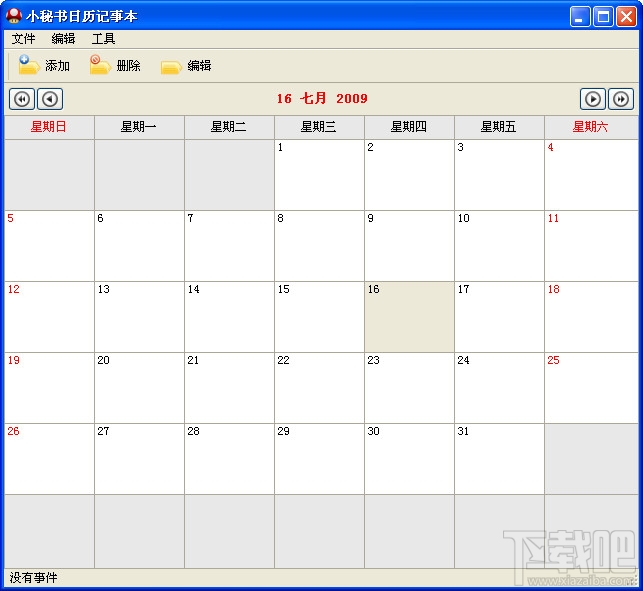The image size is (643, 591).
Task: Click the date title 16 七月 2009
Action: click(322, 98)
